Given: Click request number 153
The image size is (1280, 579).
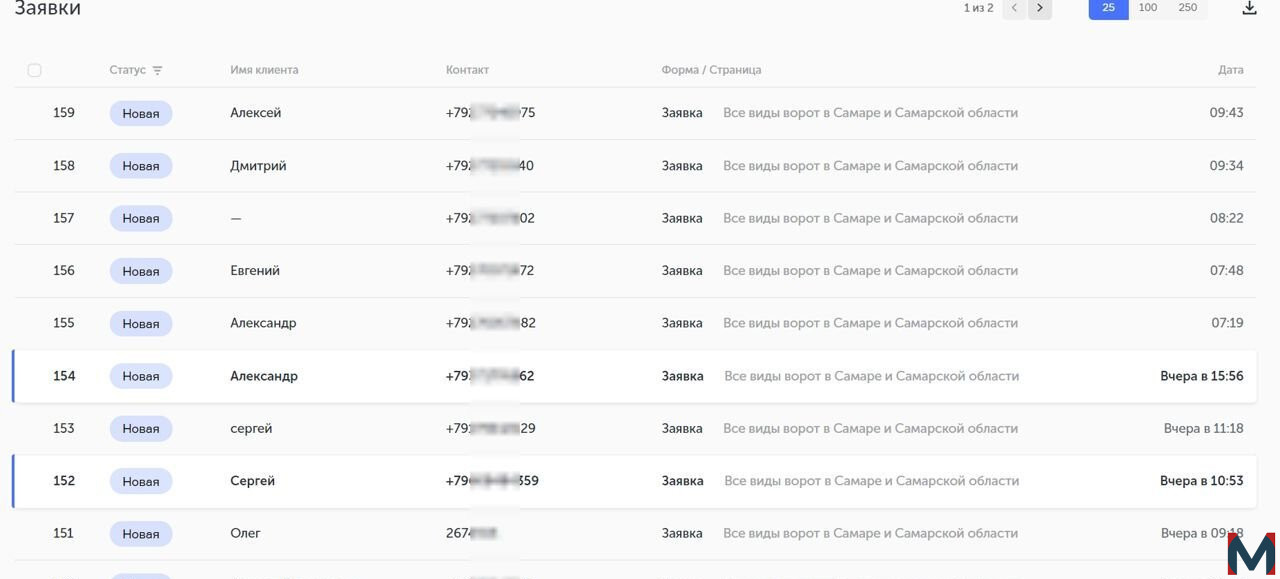Looking at the screenshot, I should 64,428.
